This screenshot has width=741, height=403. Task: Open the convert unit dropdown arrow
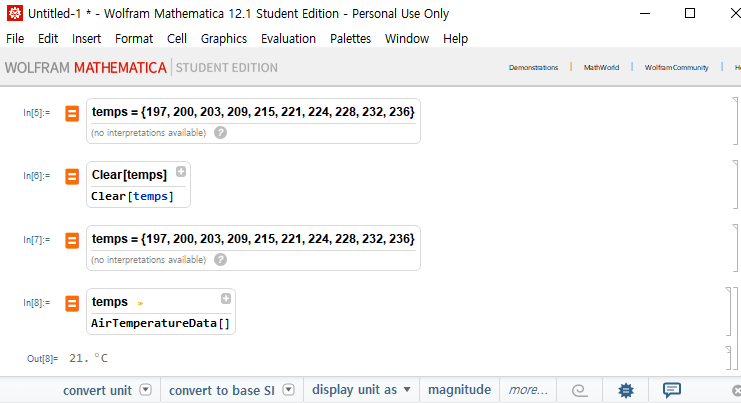coord(146,390)
